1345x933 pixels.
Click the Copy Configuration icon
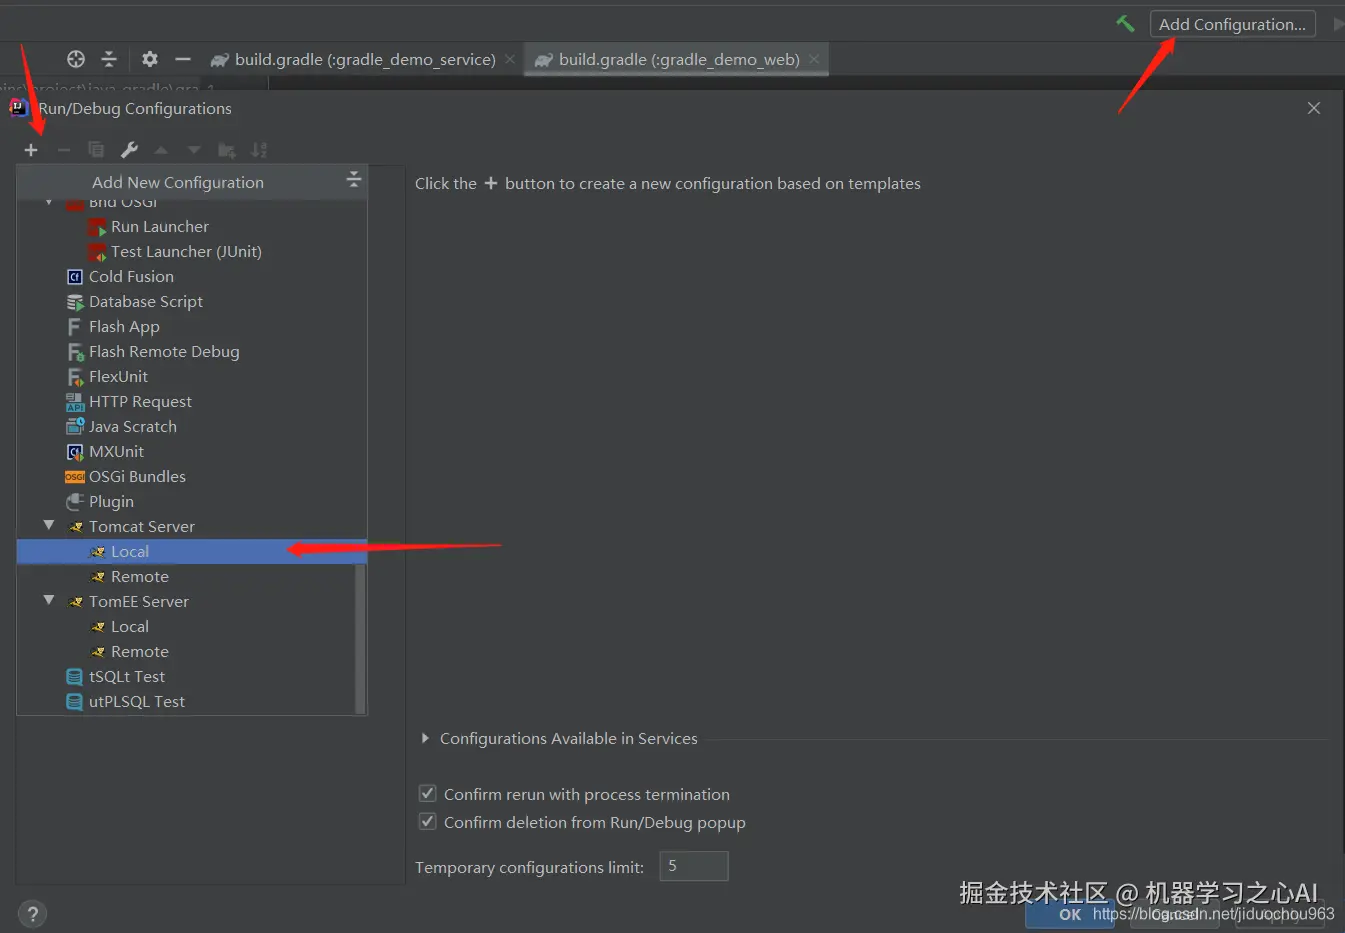[x=96, y=150]
